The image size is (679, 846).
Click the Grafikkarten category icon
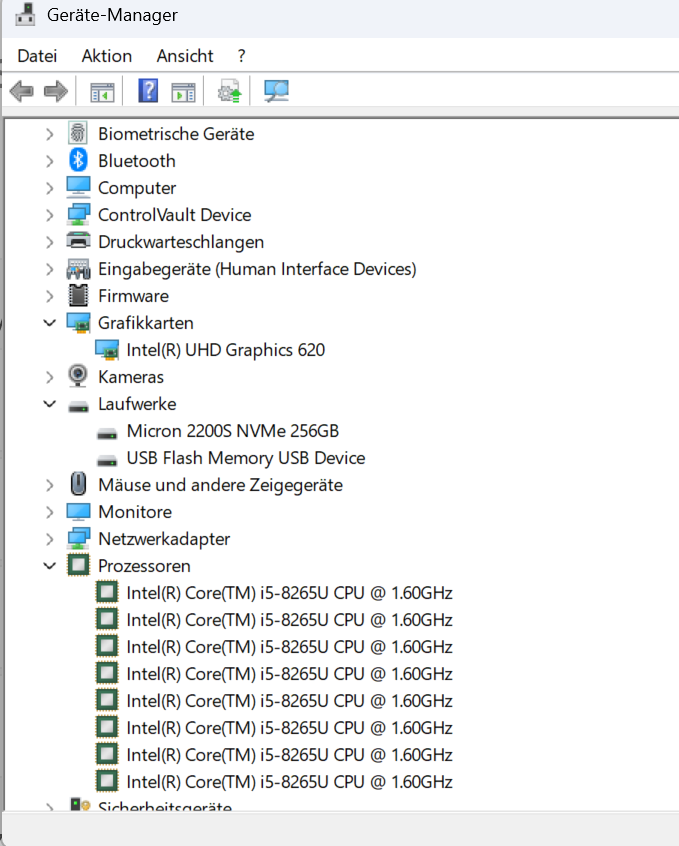78,323
